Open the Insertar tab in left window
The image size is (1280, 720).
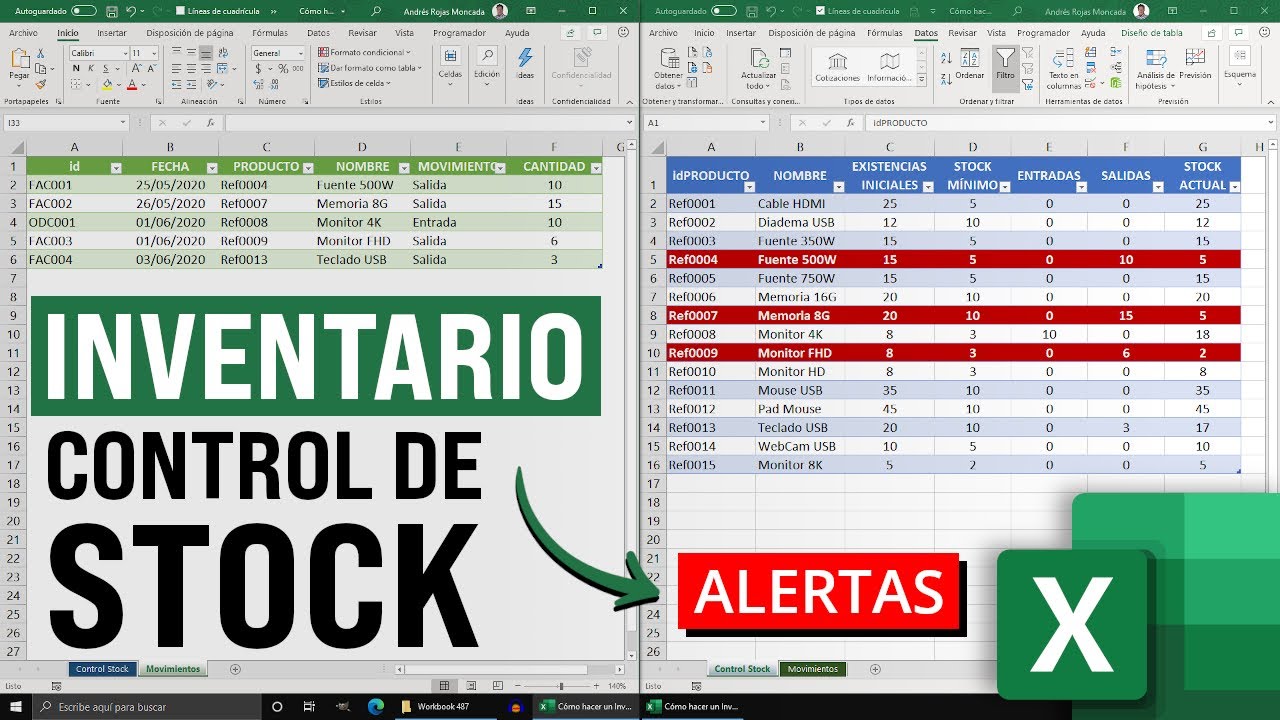(112, 33)
